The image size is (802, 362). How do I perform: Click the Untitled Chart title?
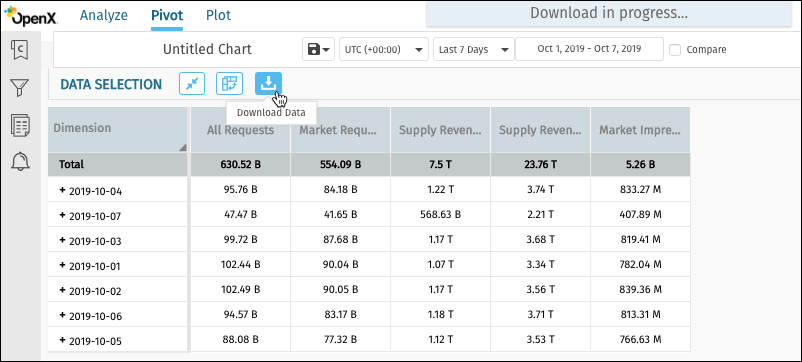click(207, 49)
